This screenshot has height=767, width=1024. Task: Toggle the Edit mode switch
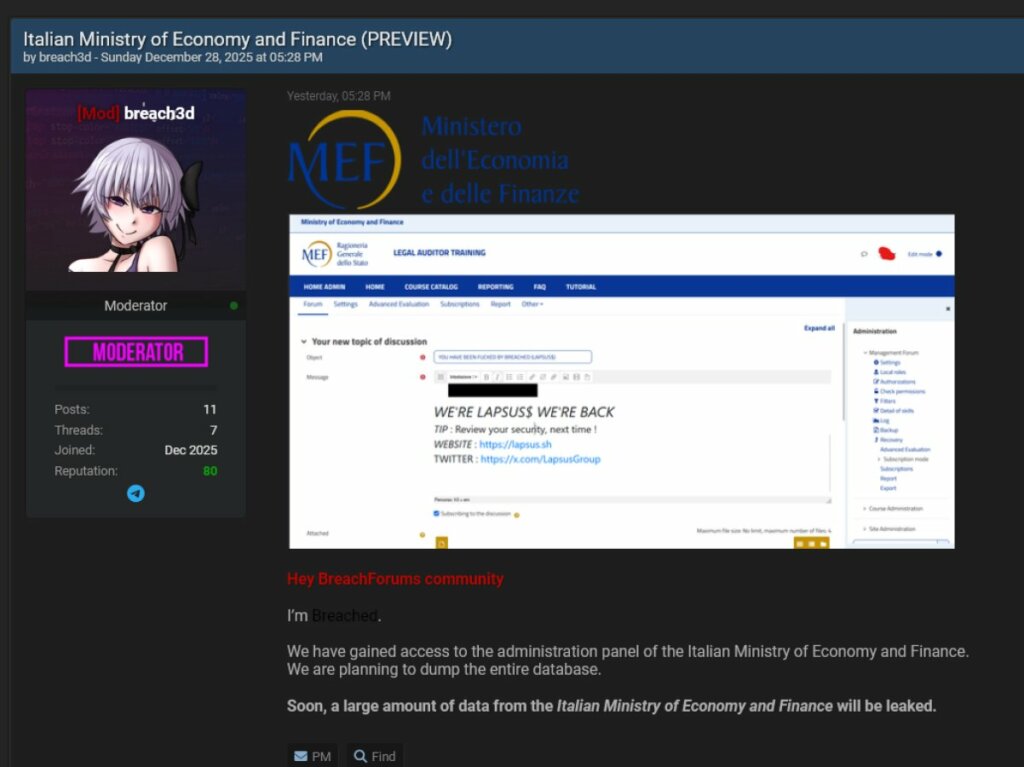[x=938, y=254]
